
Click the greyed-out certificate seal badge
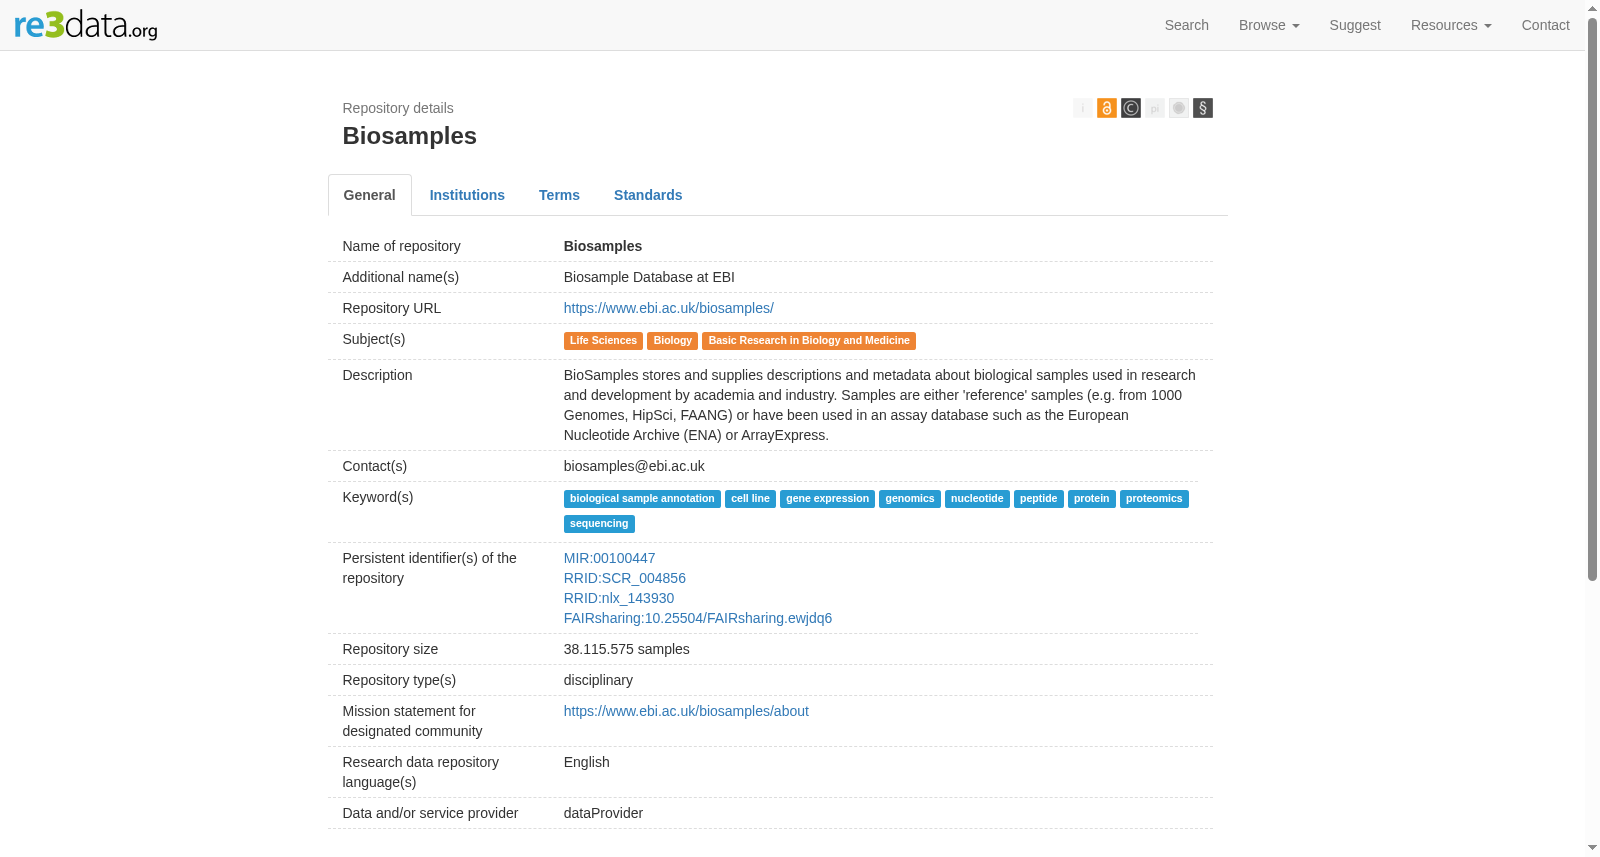pos(1179,108)
